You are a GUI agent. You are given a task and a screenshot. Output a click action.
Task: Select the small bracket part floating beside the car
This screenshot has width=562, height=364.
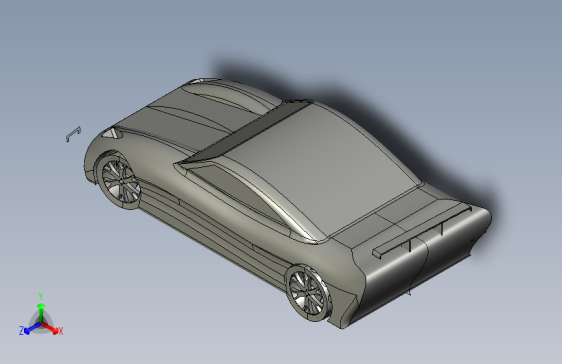click(73, 134)
